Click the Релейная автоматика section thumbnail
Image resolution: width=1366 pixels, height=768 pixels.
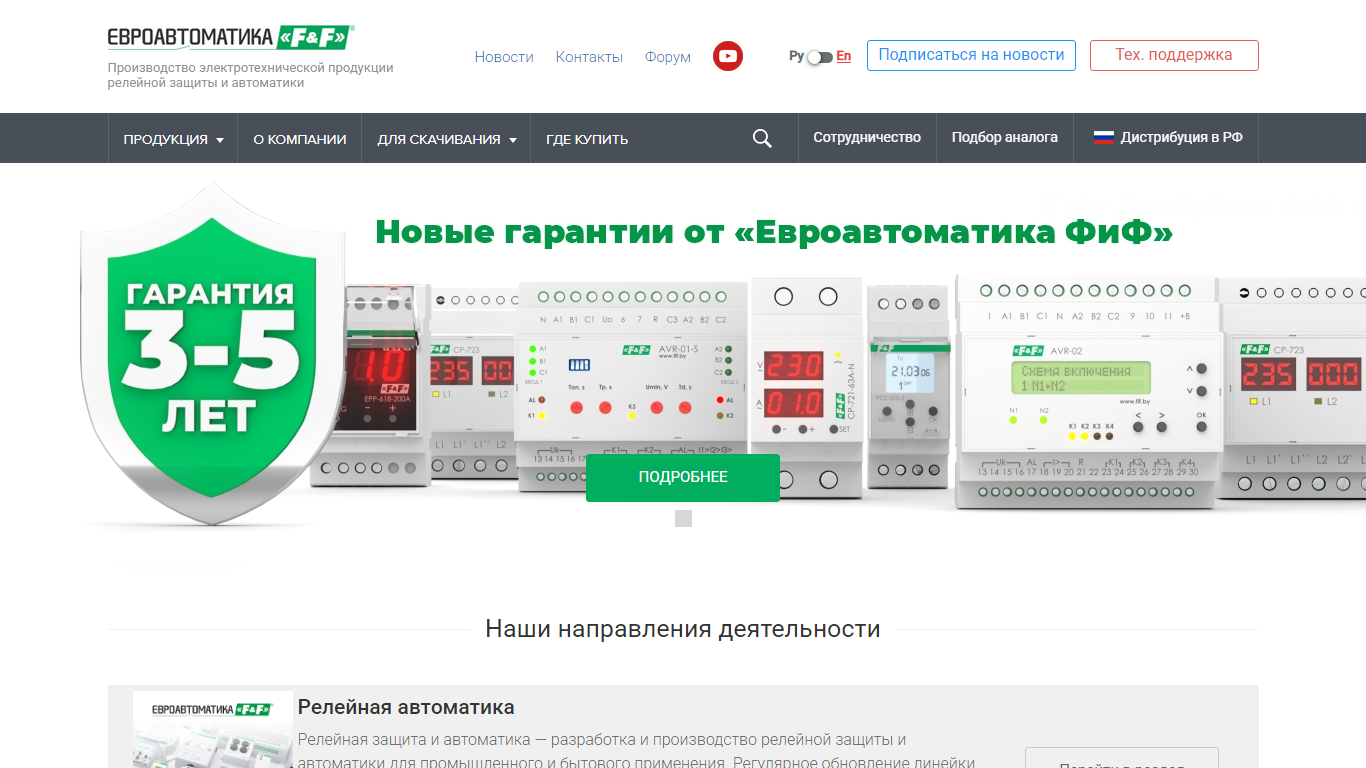point(213,729)
